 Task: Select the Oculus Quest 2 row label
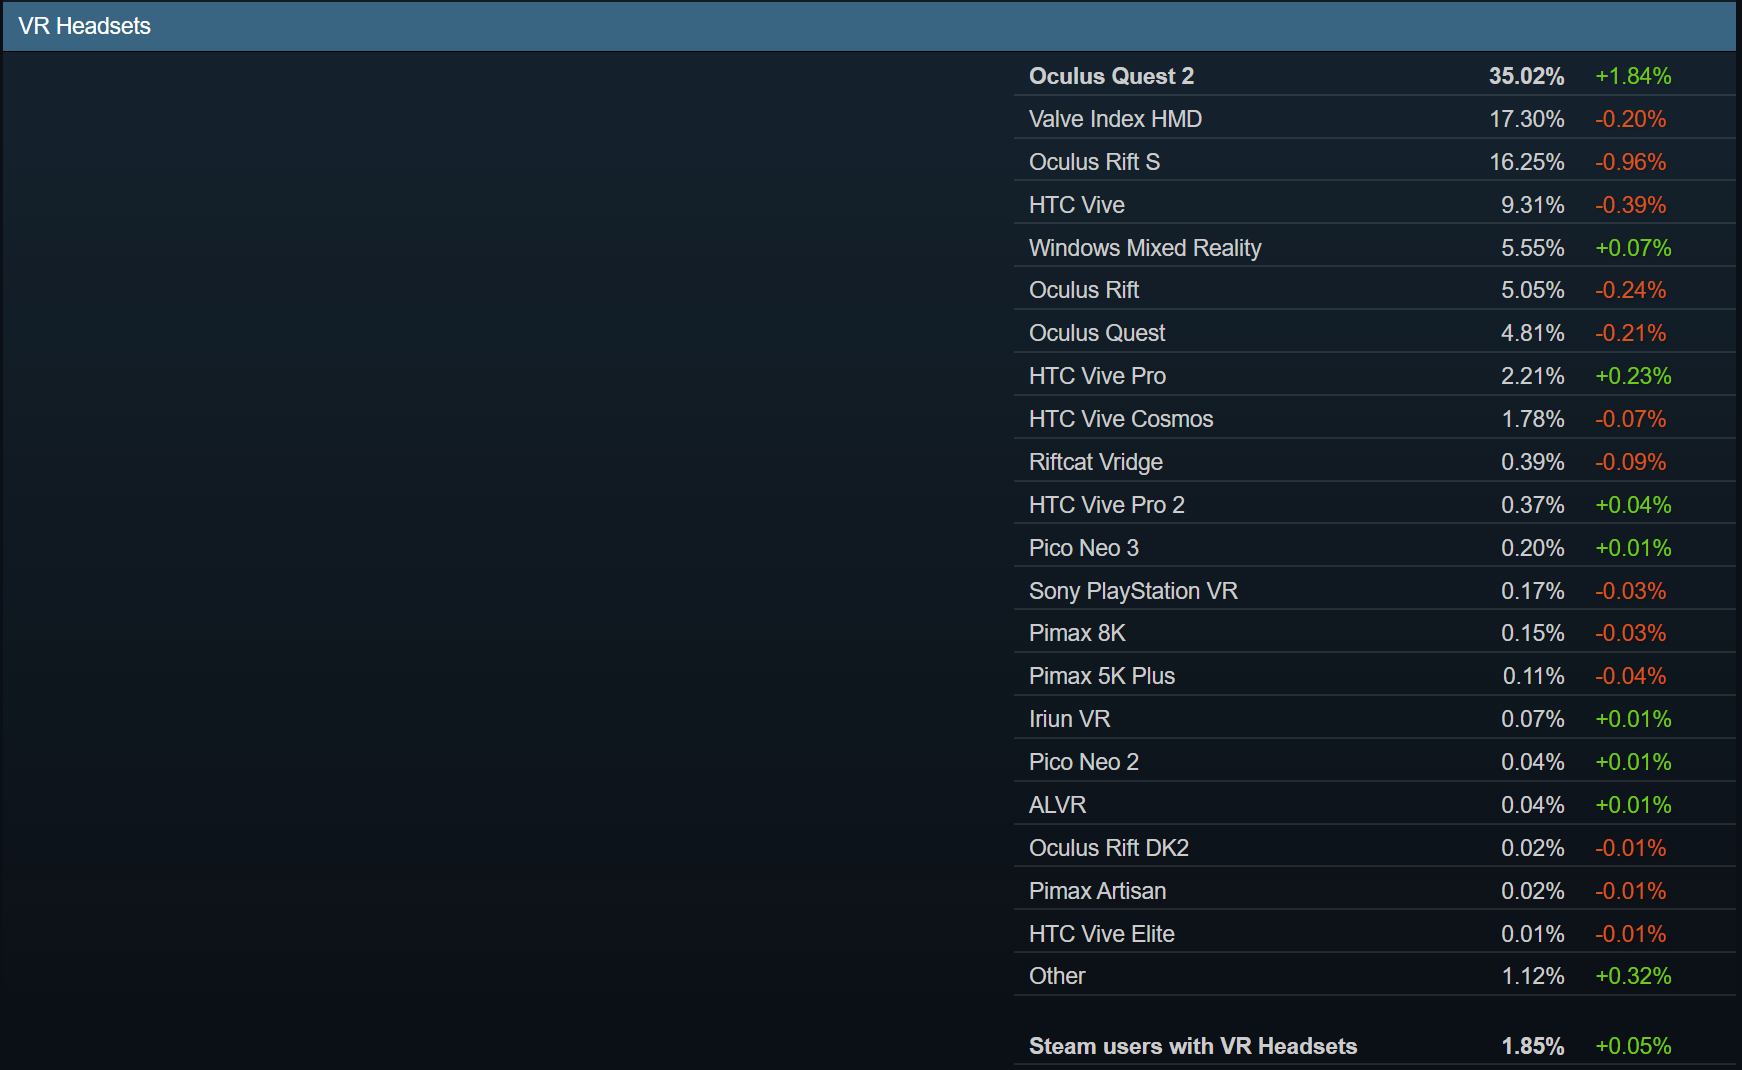[x=1111, y=76]
